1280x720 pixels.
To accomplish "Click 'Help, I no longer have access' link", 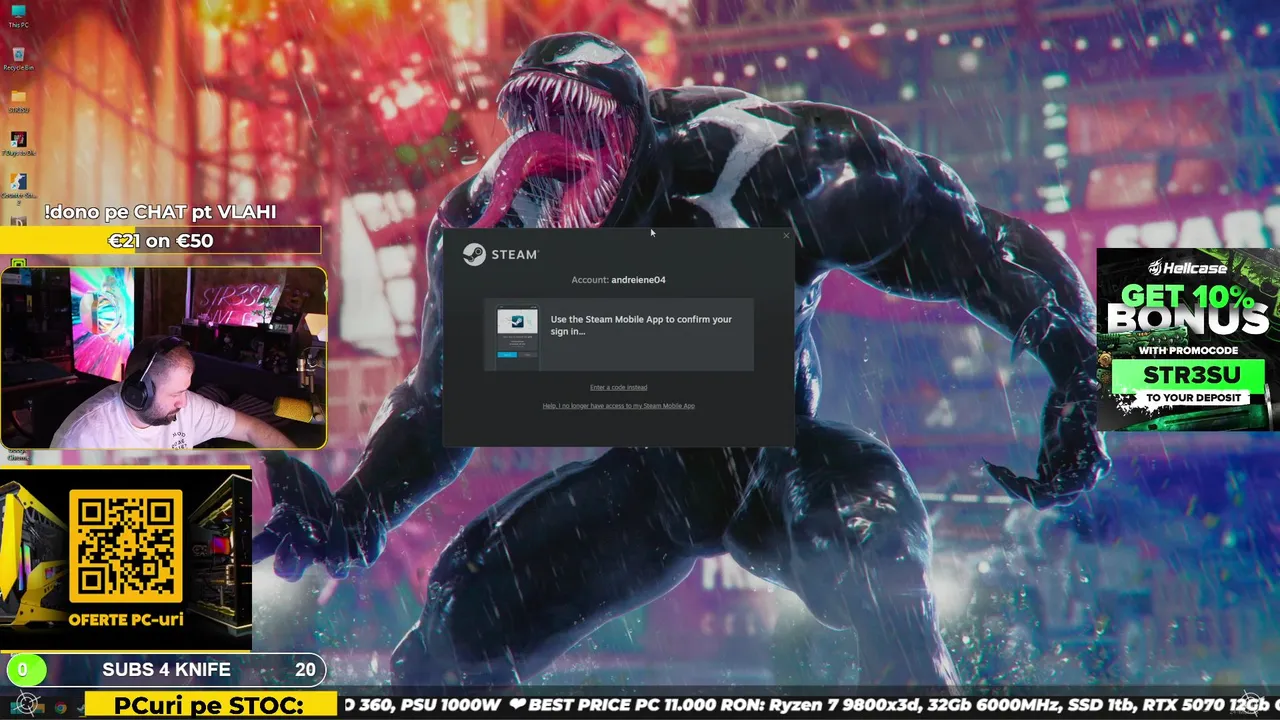I will tap(618, 406).
